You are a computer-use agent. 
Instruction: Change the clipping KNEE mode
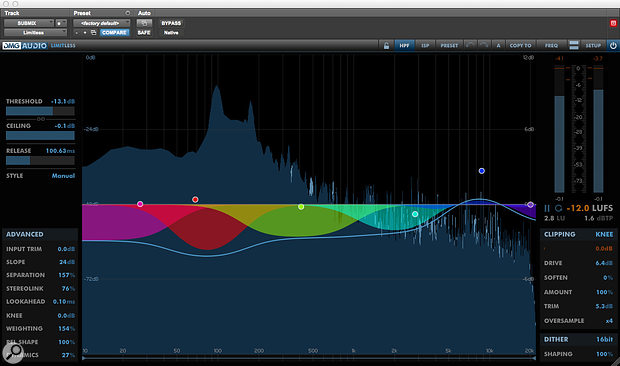pos(604,234)
